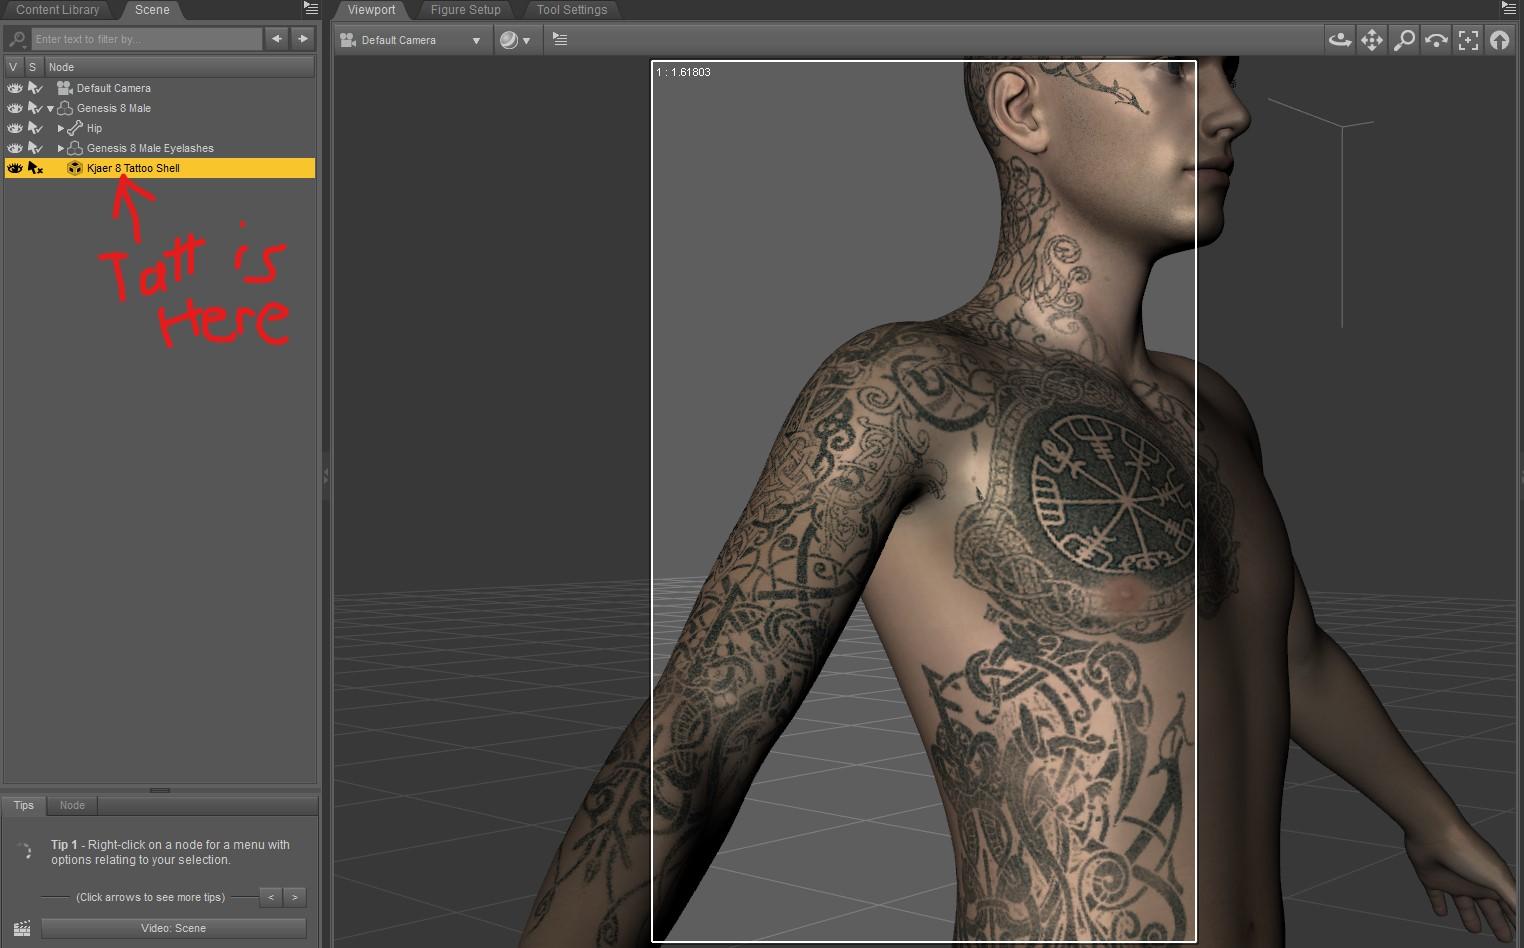Switch to the Node tab
Image resolution: width=1524 pixels, height=948 pixels.
point(72,805)
